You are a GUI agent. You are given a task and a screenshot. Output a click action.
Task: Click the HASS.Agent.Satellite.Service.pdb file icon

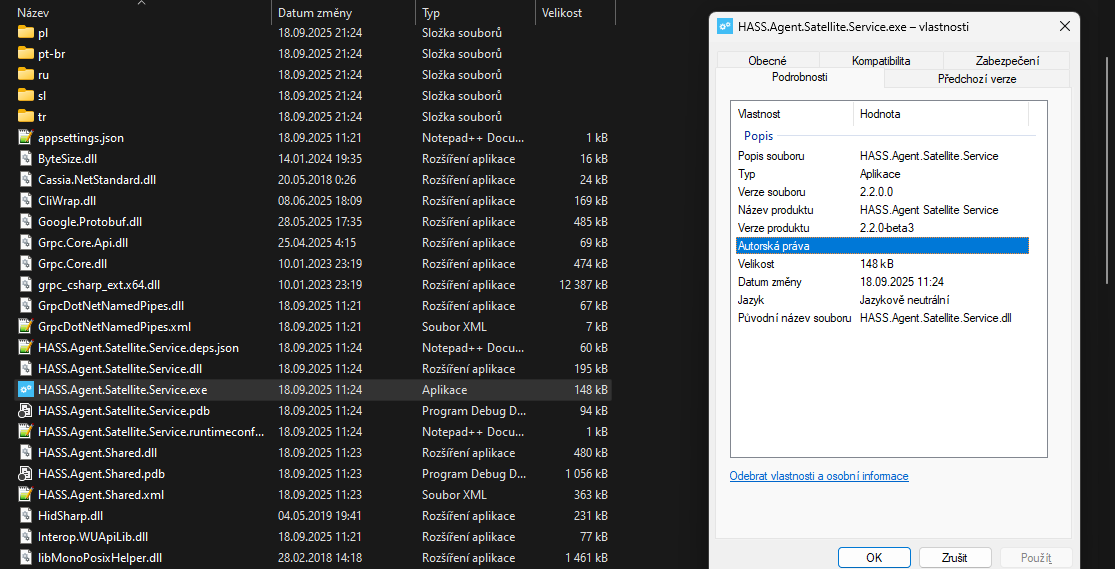[26, 411]
